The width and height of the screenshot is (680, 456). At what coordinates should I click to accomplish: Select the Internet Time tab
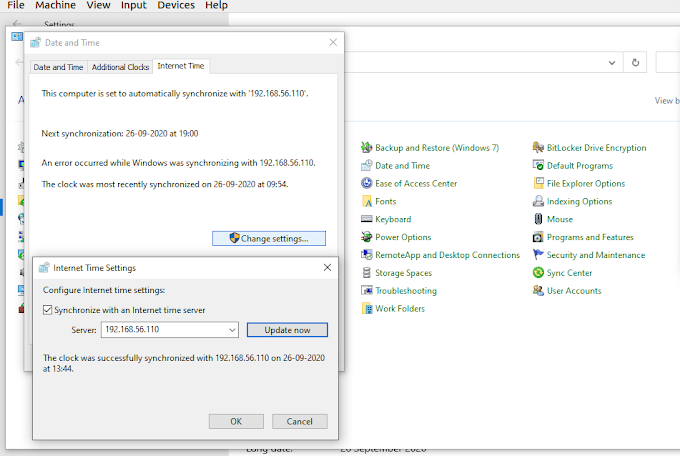pyautogui.click(x=181, y=66)
